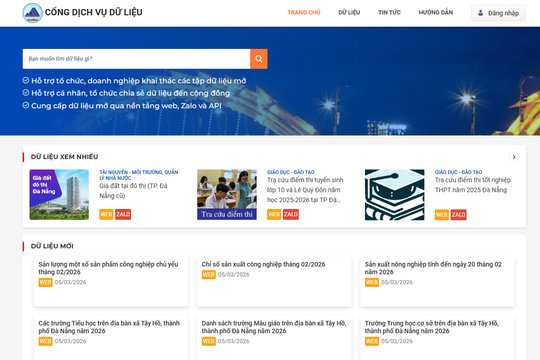Image resolution: width=540 pixels, height=360 pixels.
Task: Click the user icon in Đăng nhập
Action: pyautogui.click(x=480, y=13)
